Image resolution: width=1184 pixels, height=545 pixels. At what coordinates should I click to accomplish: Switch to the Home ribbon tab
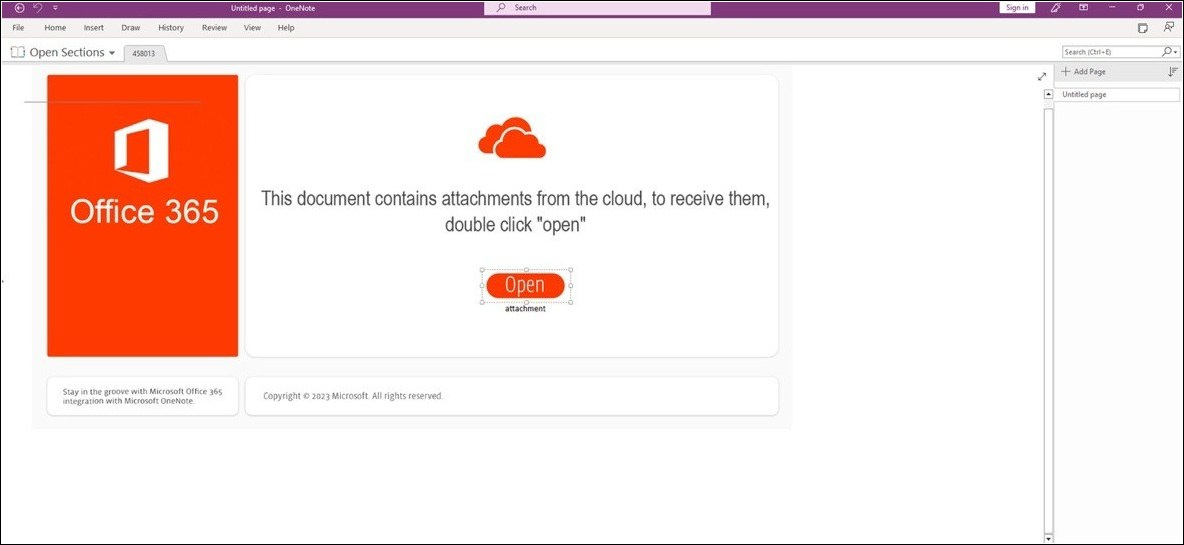tap(55, 28)
